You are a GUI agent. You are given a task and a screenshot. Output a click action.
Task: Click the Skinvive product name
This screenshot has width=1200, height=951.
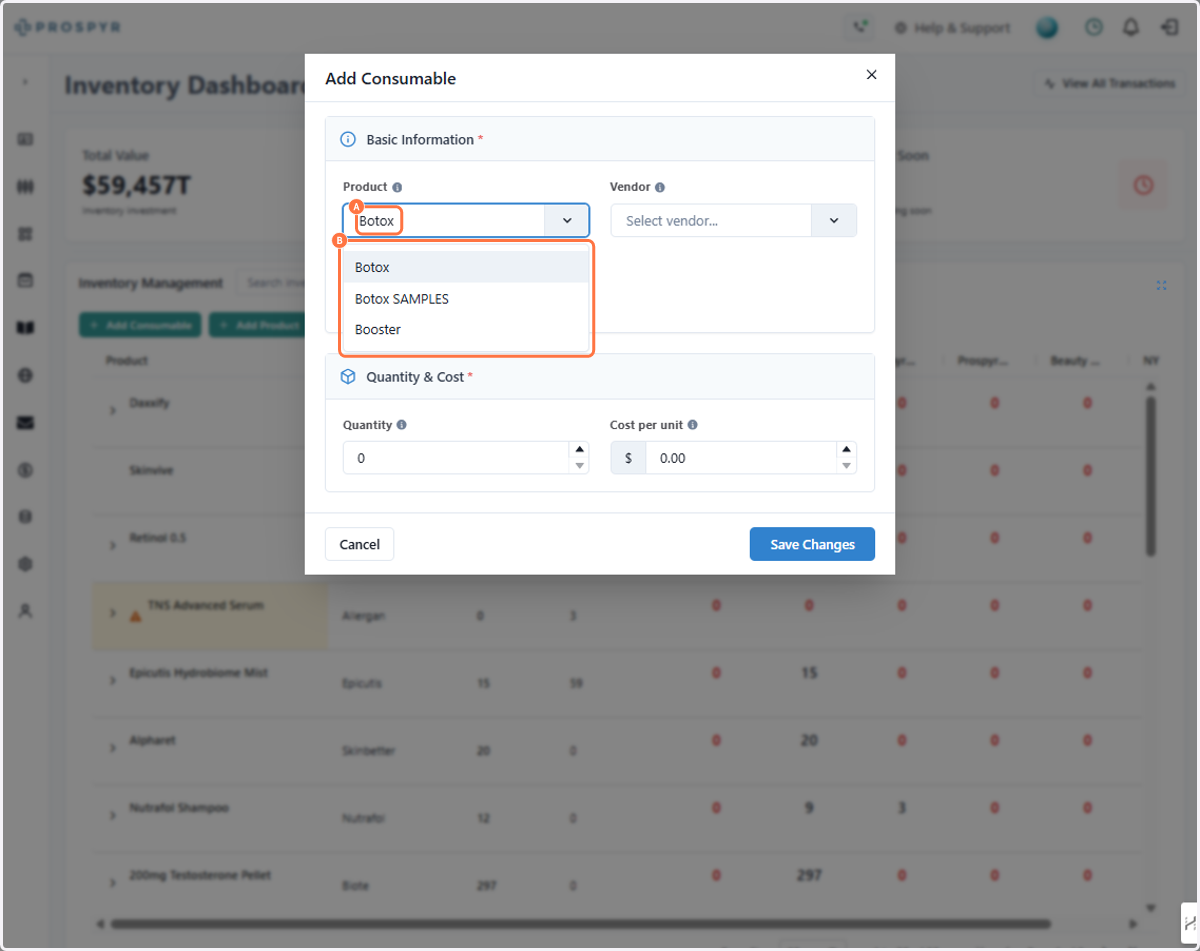coord(151,470)
